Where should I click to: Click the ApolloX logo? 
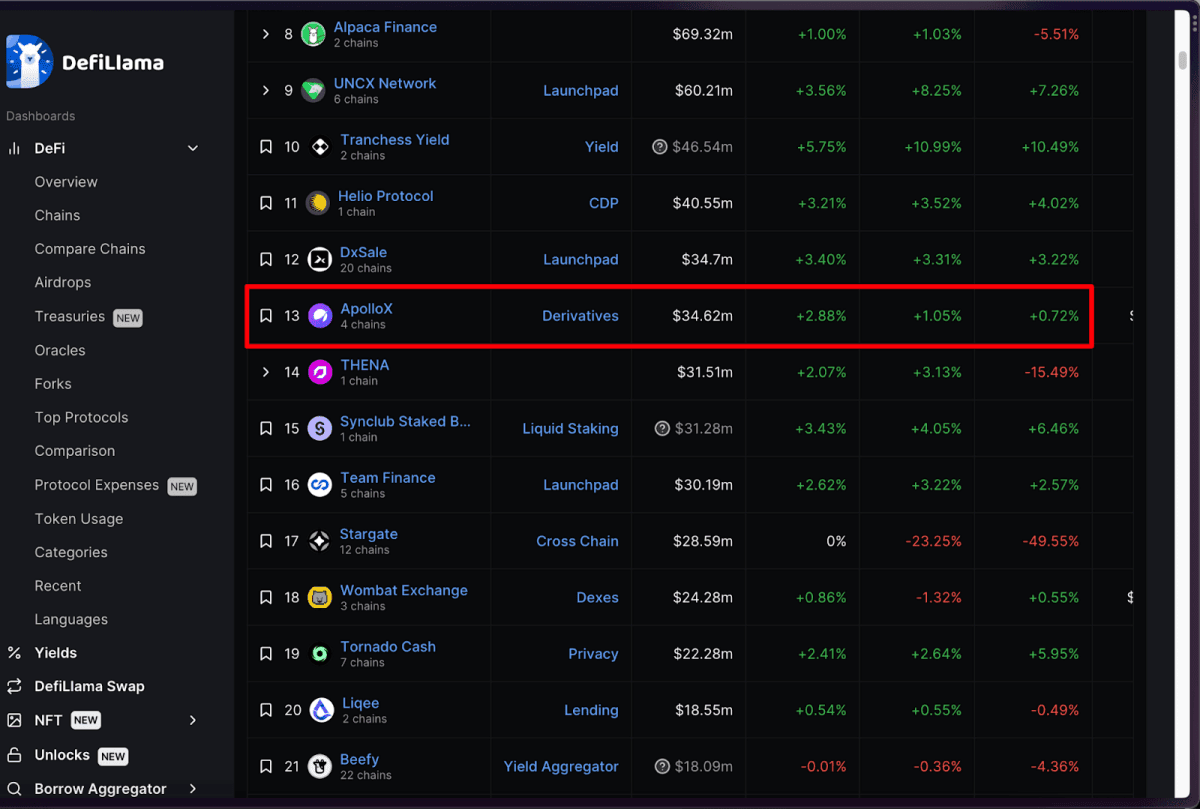(x=320, y=316)
